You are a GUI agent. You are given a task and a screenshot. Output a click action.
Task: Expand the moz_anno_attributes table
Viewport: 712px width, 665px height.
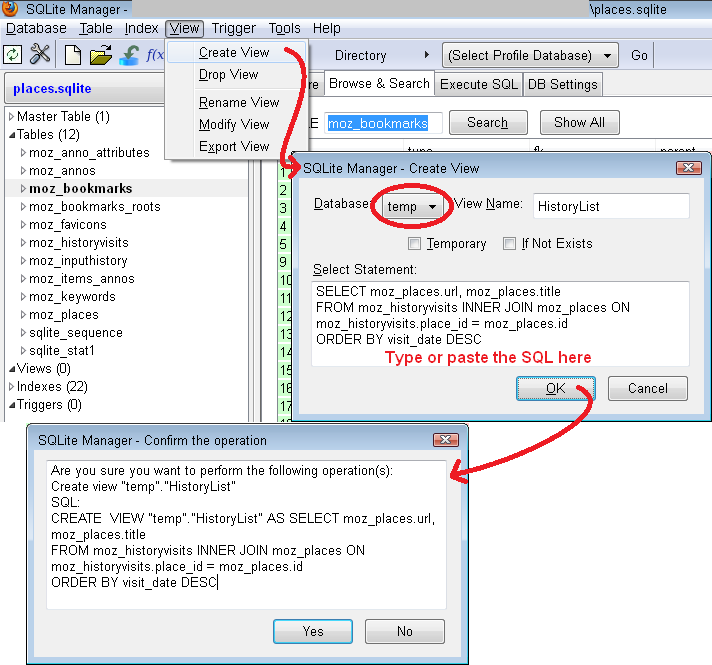coord(23,153)
